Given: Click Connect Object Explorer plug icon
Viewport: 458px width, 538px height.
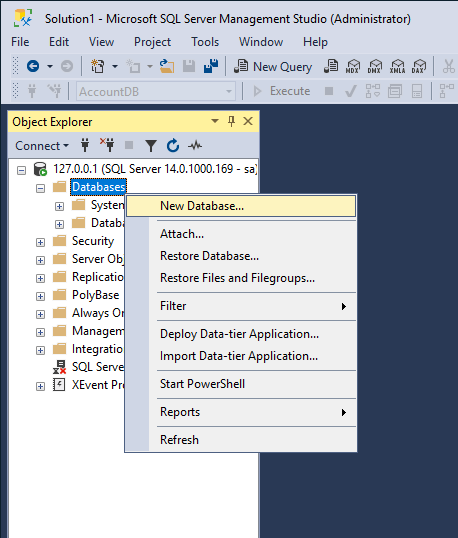Looking at the screenshot, I should pyautogui.click(x=85, y=145).
